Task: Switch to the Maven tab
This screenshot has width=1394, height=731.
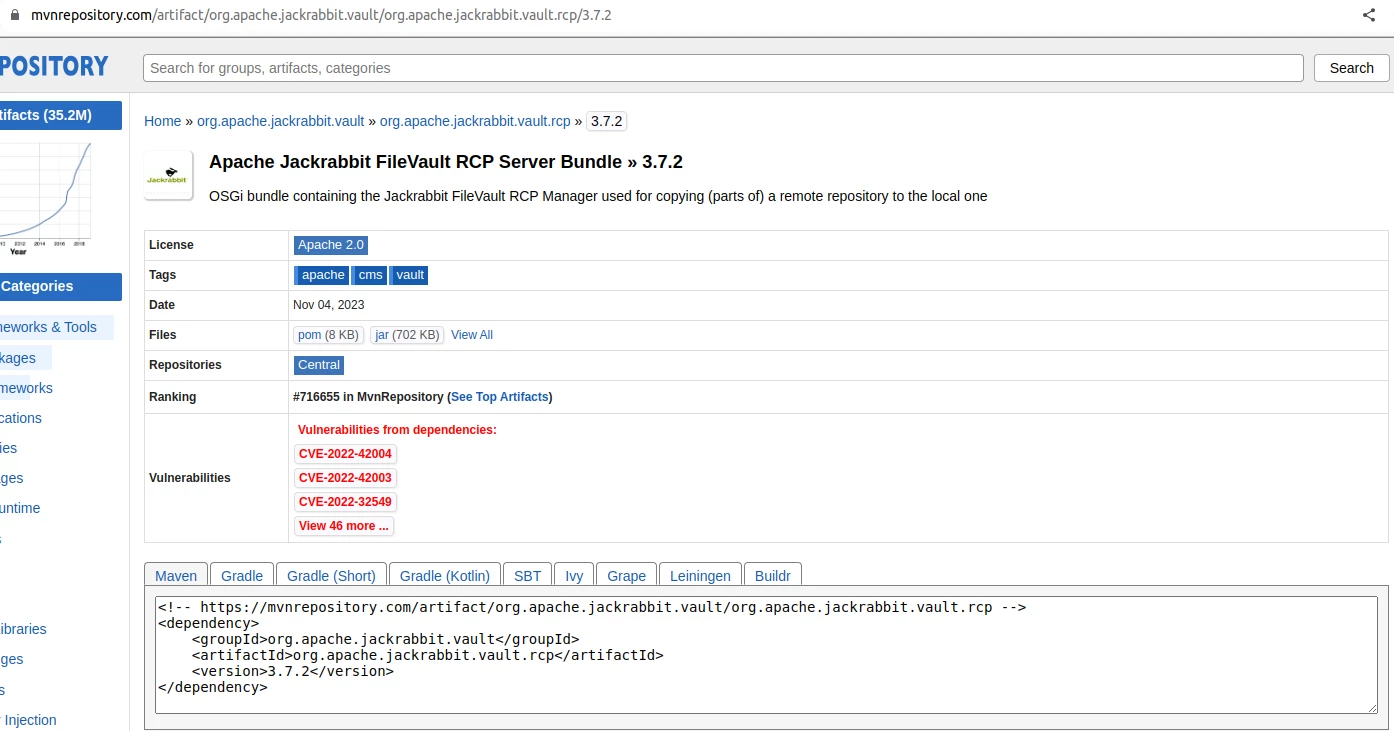Action: point(176,575)
